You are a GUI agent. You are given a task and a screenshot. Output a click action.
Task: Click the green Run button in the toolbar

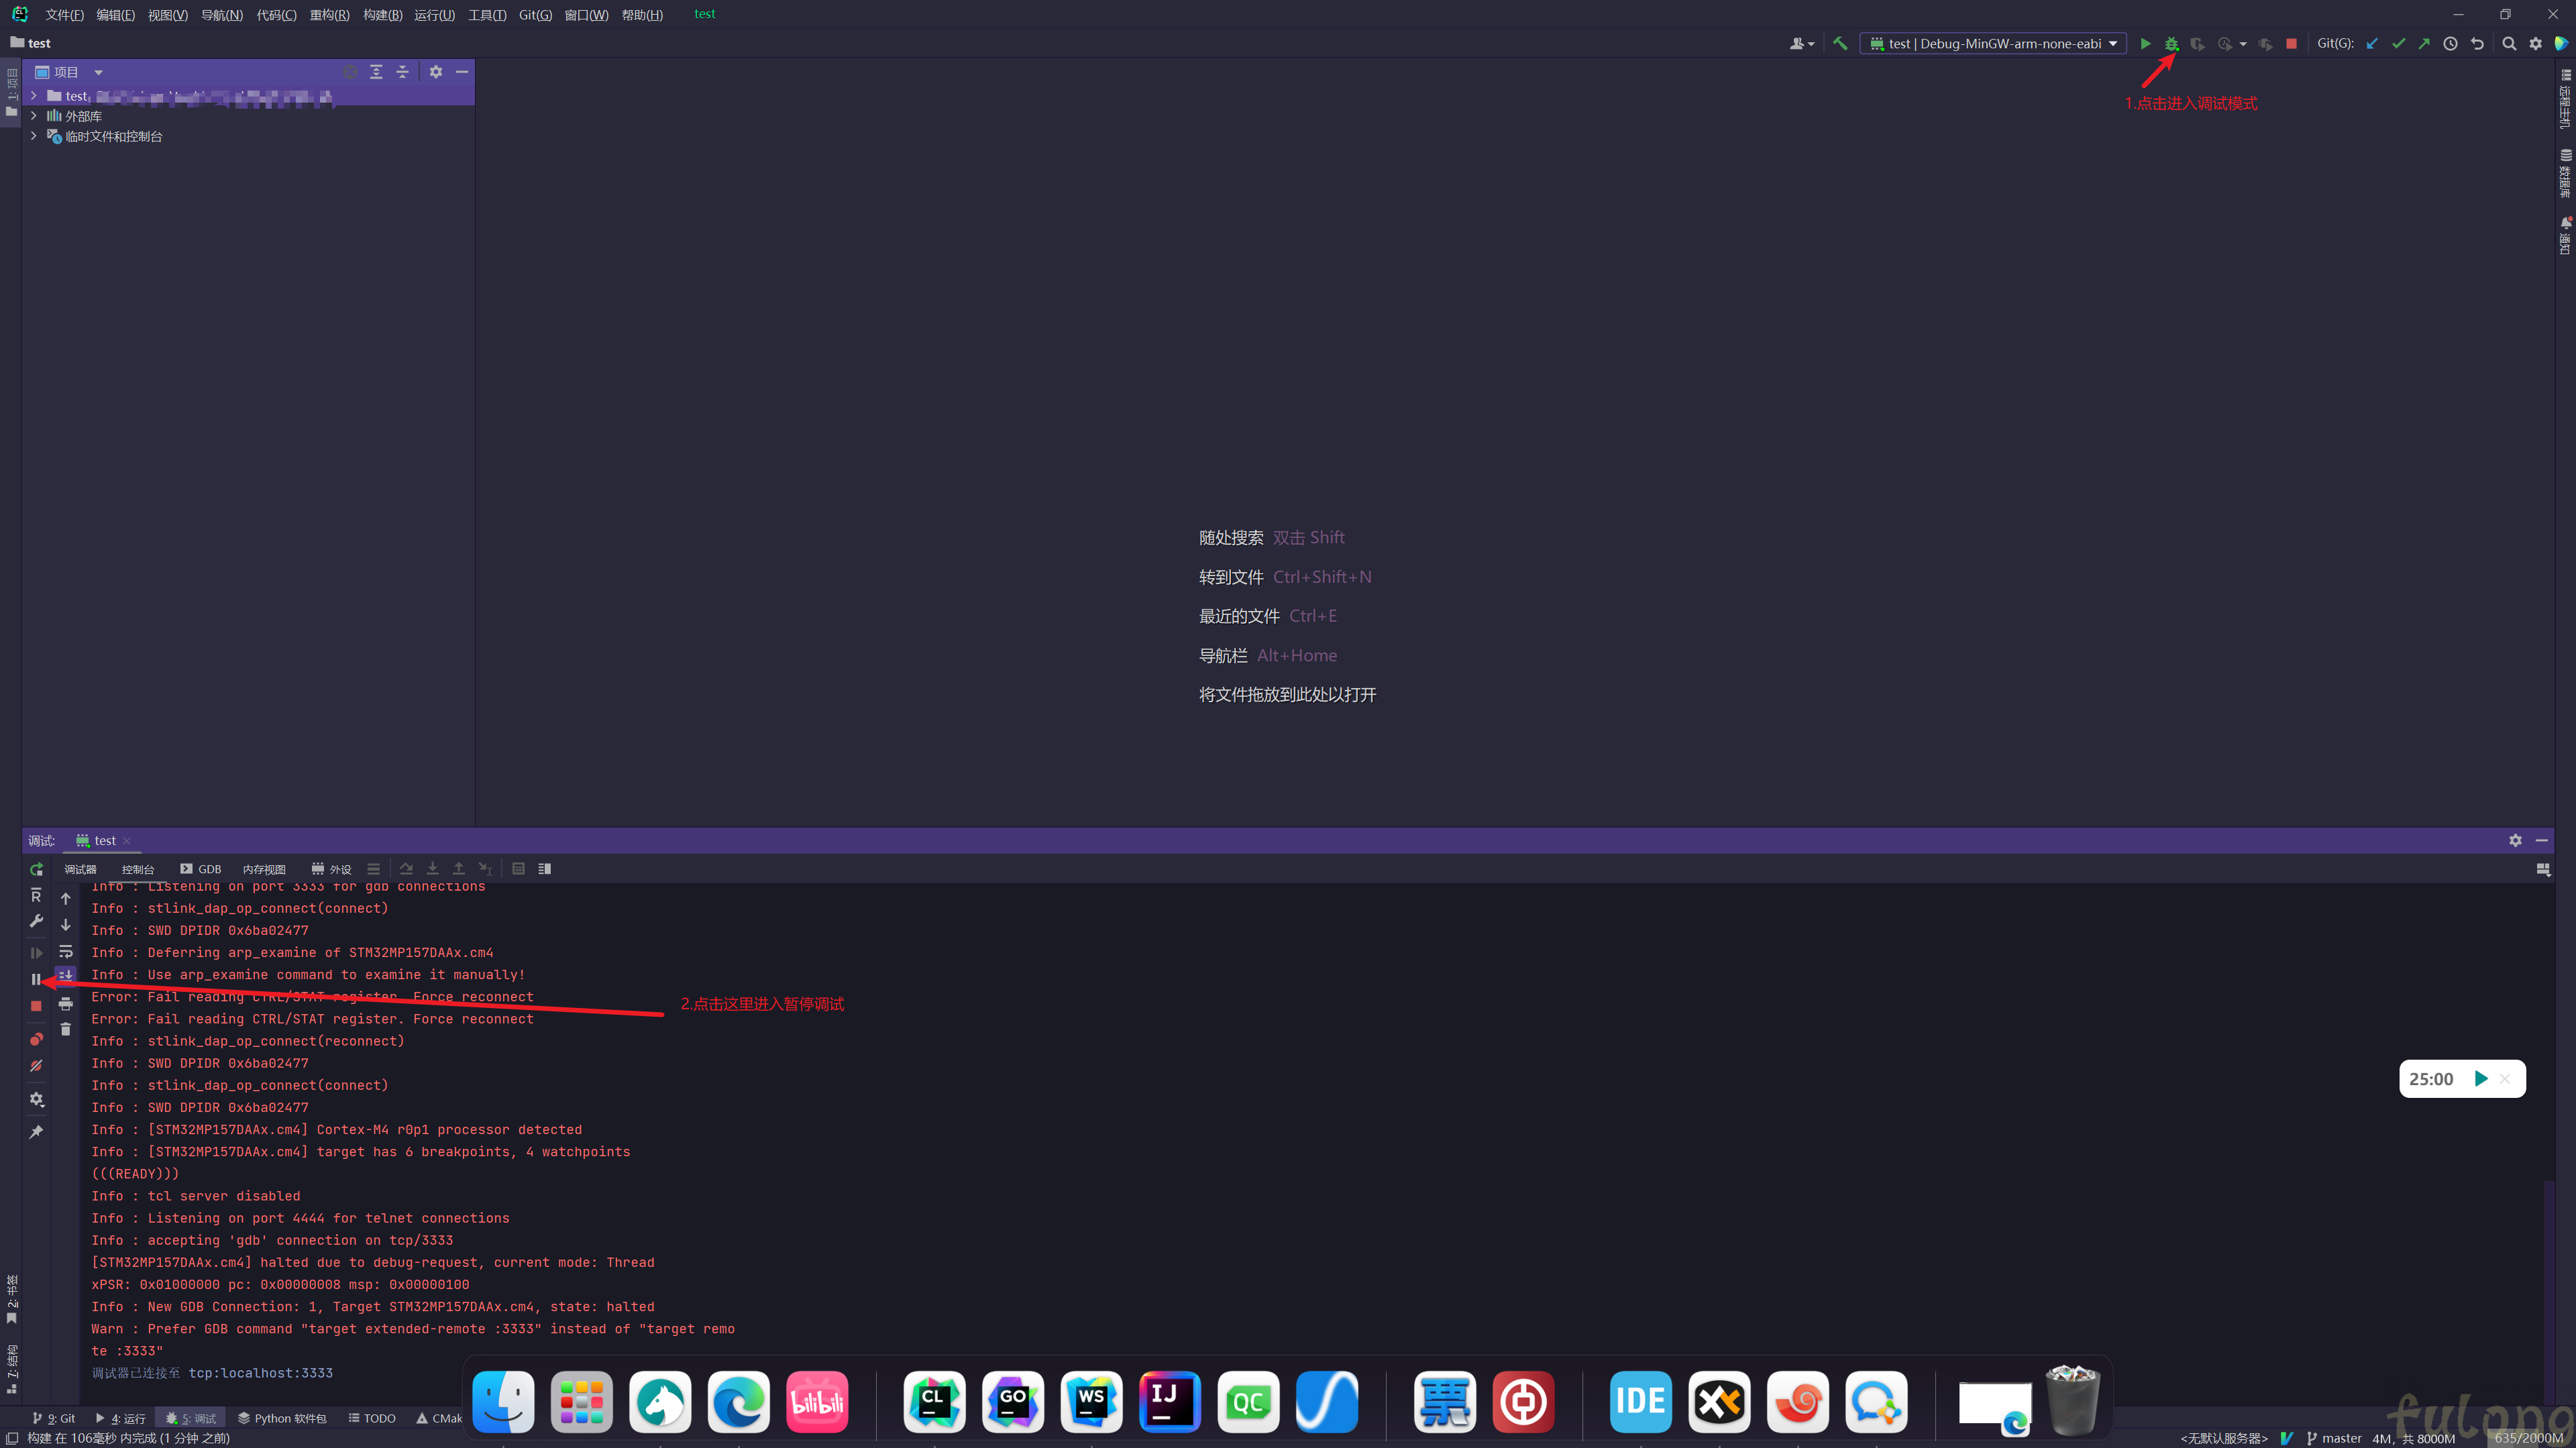point(2145,44)
